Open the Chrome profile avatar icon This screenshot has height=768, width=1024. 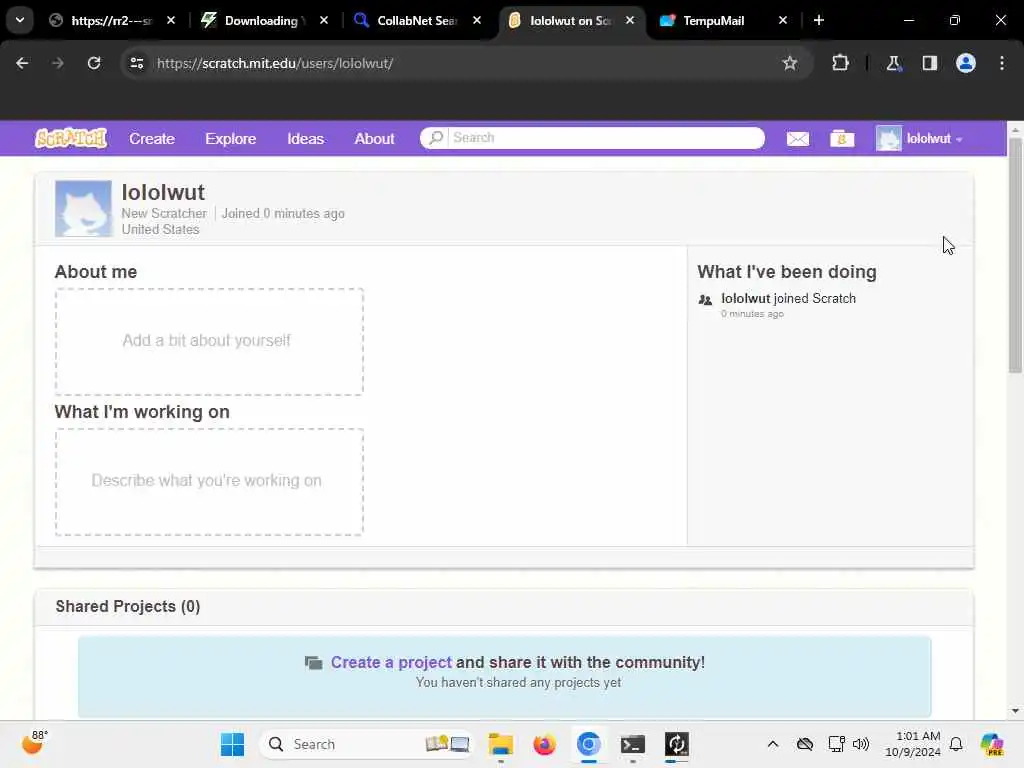[965, 63]
